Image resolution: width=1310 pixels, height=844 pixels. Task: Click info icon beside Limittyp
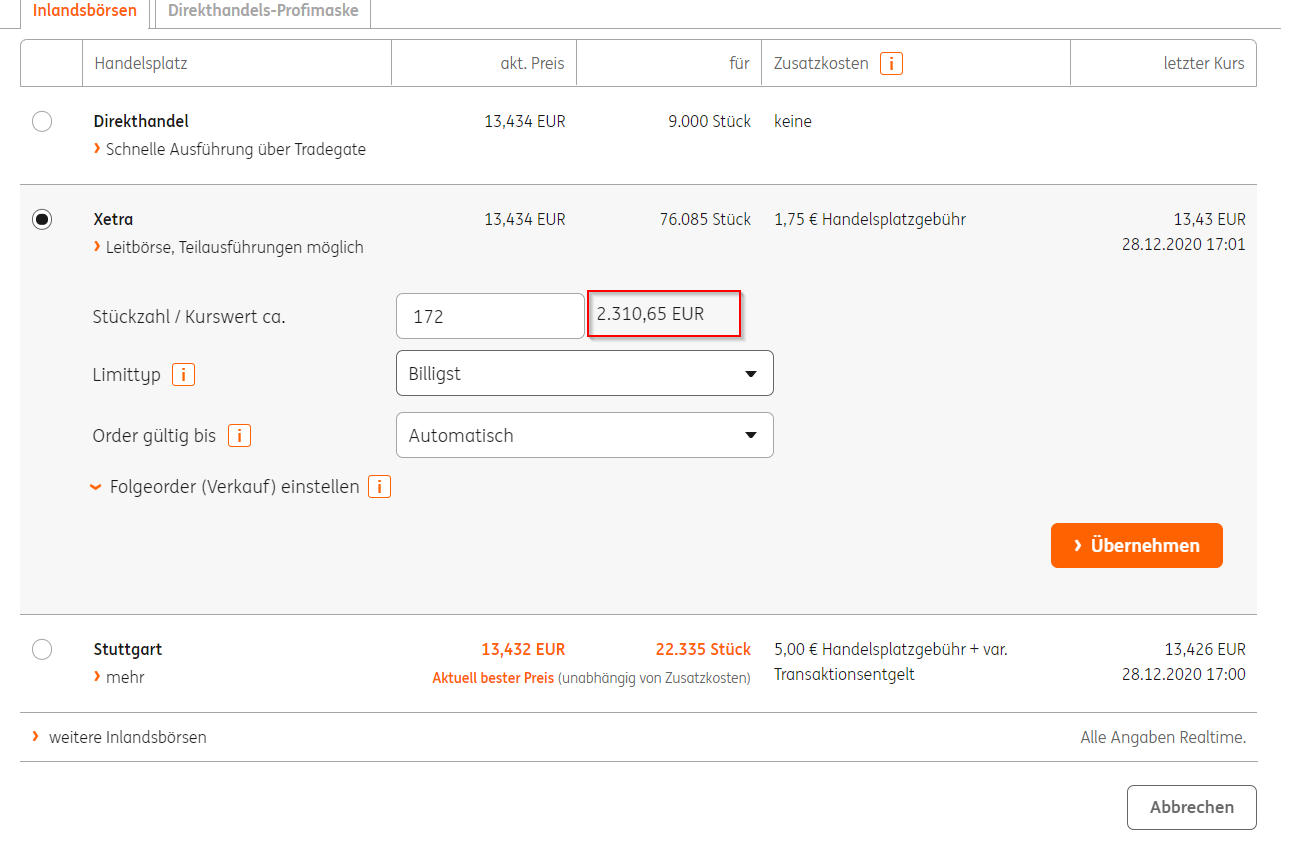click(183, 375)
